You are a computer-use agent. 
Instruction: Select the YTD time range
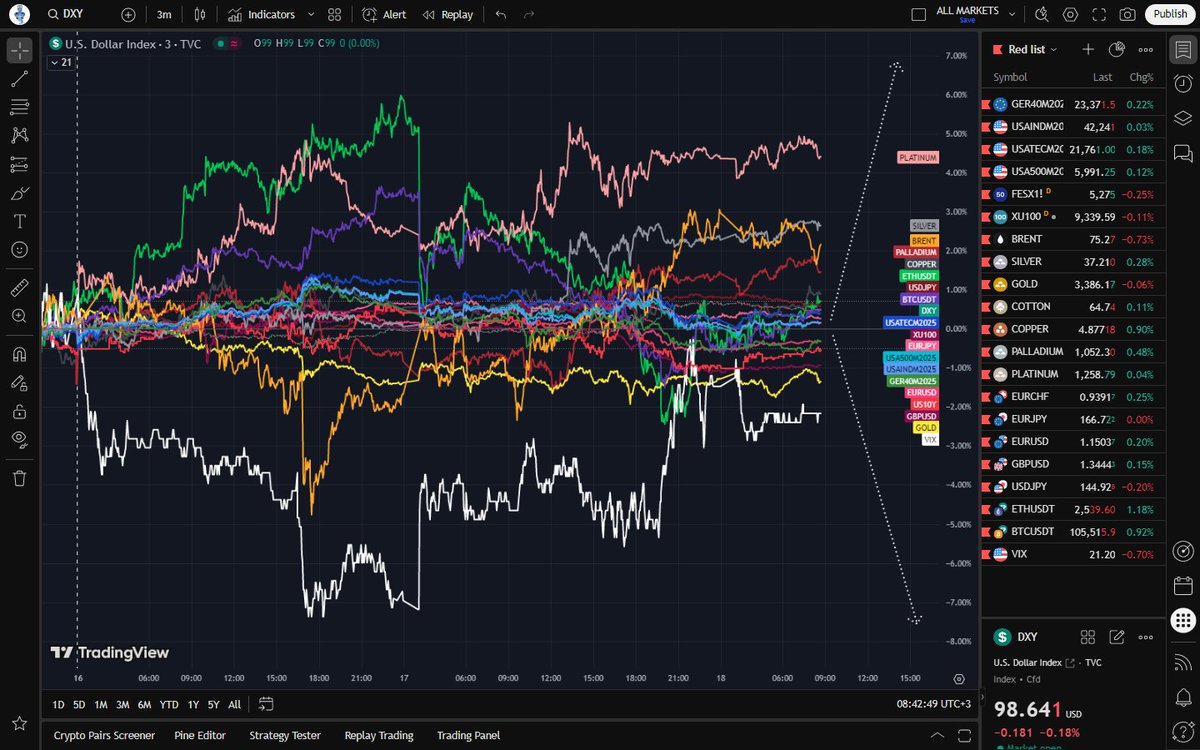click(168, 704)
